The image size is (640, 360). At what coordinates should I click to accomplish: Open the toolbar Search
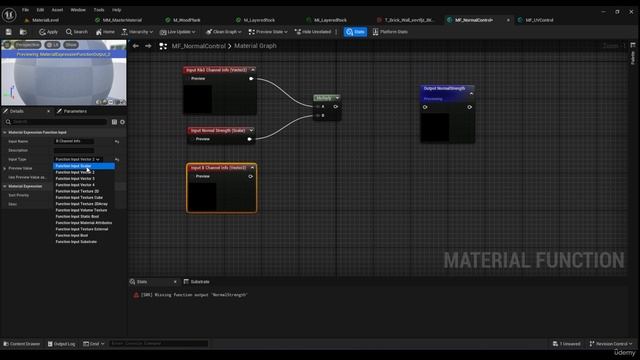tap(77, 32)
